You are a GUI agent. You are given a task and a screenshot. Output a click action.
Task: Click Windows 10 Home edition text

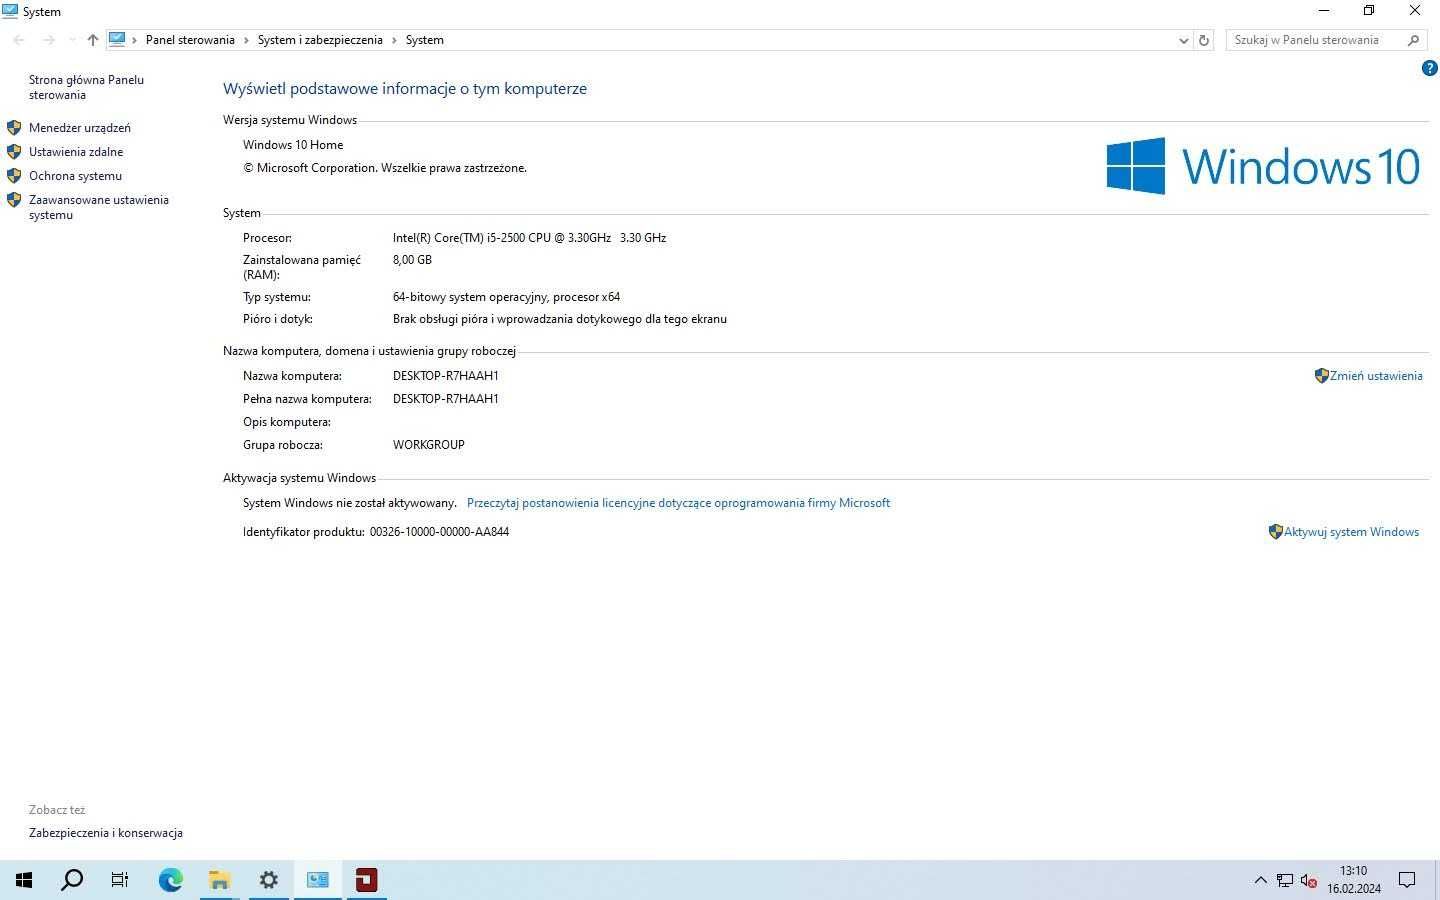[x=293, y=145]
